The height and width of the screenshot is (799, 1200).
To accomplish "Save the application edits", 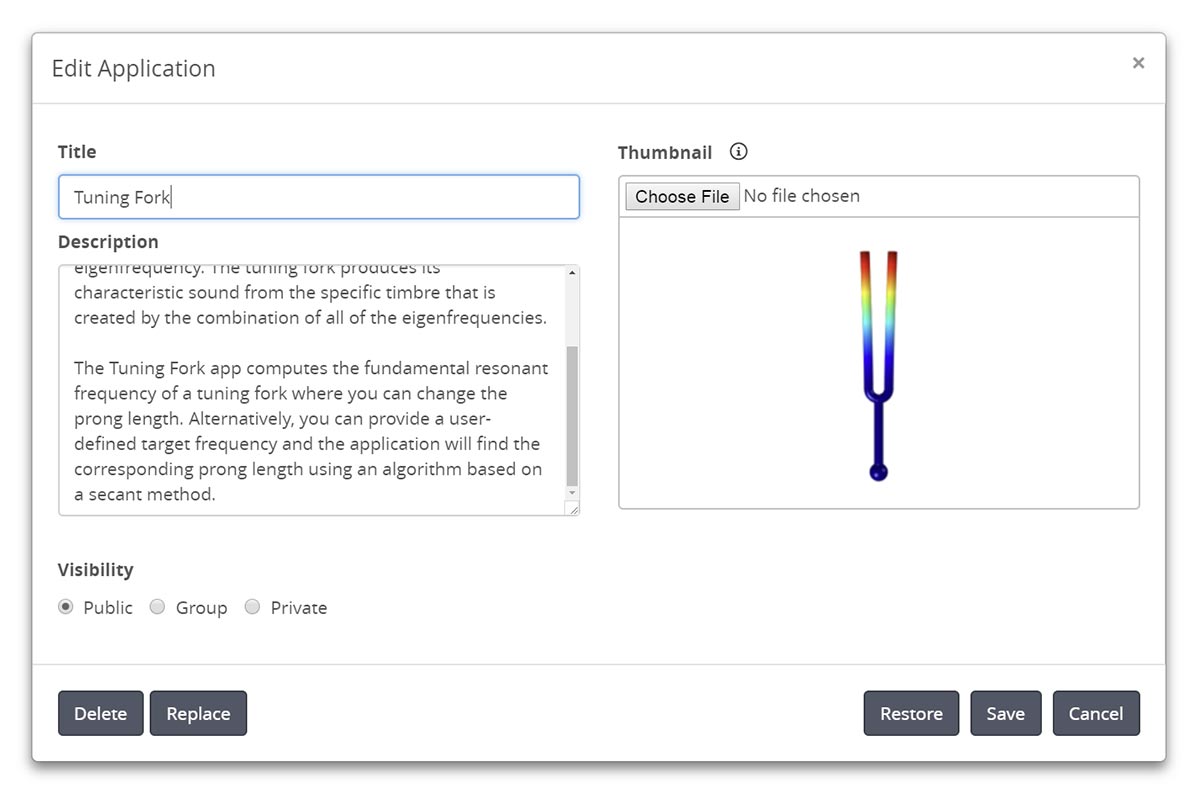I will [1005, 713].
